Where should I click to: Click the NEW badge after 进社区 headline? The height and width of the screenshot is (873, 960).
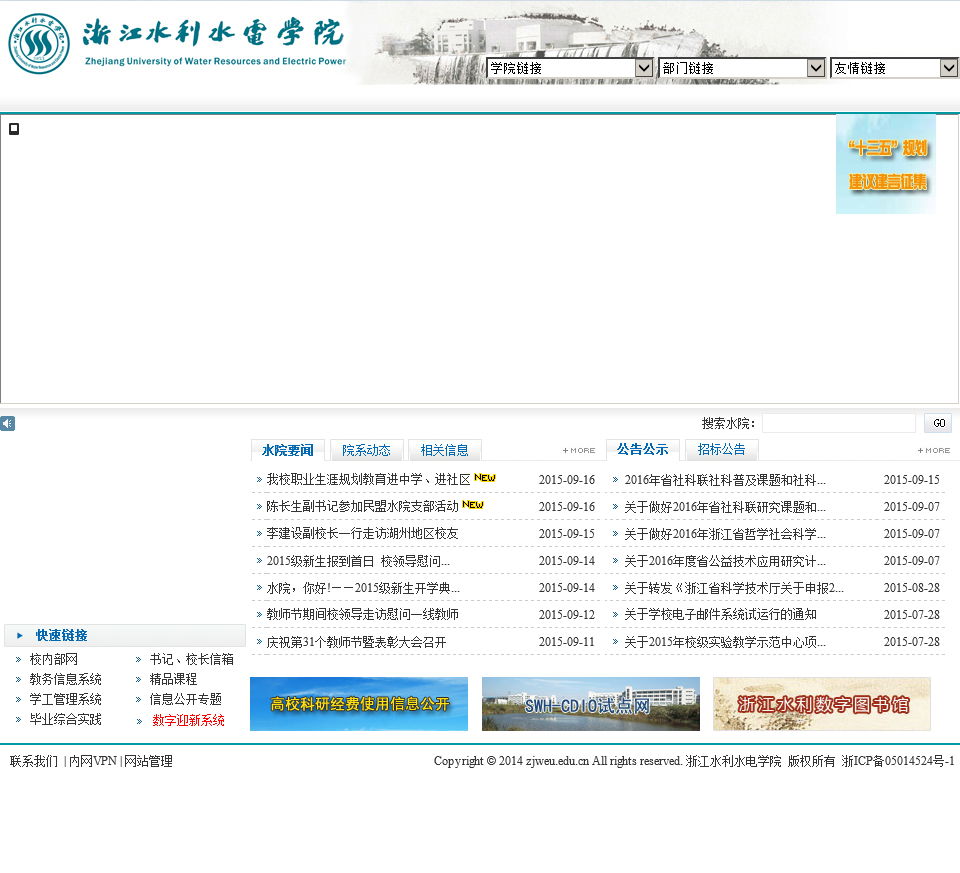[x=484, y=478]
